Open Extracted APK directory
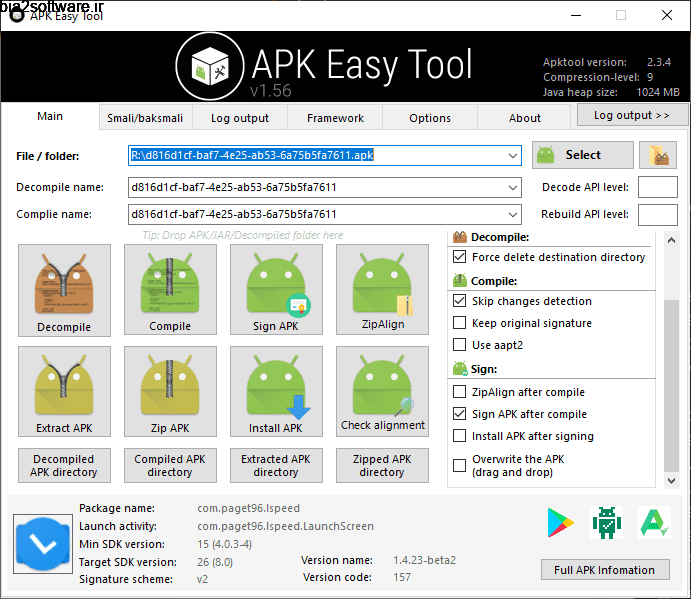691x599 pixels. coord(276,465)
